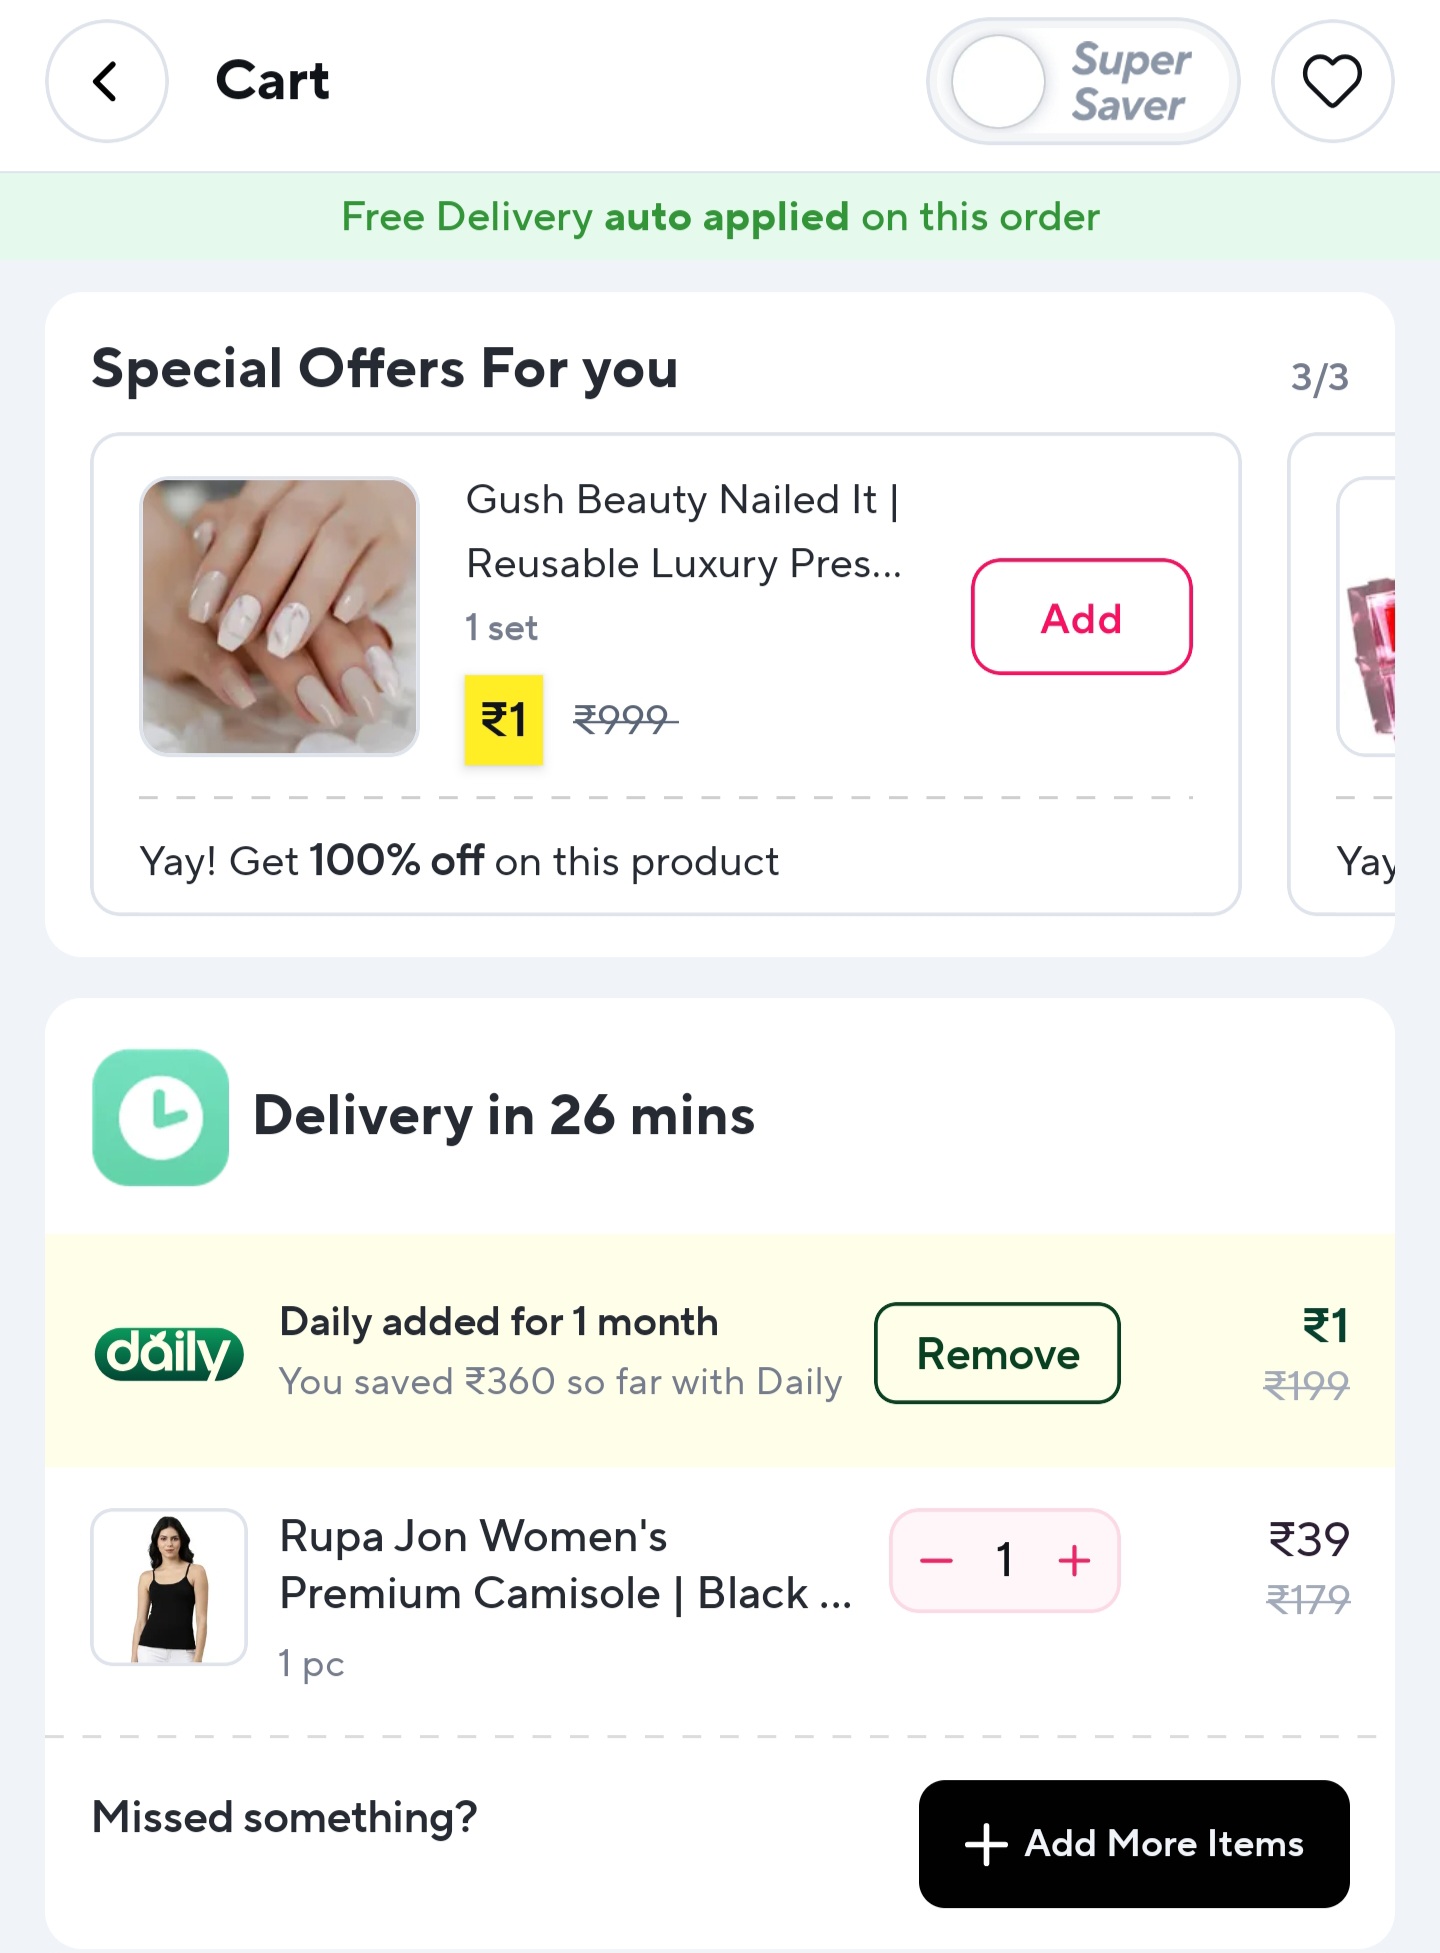Tap the plus icon on Add More Items
This screenshot has width=1440, height=1953.
click(986, 1844)
